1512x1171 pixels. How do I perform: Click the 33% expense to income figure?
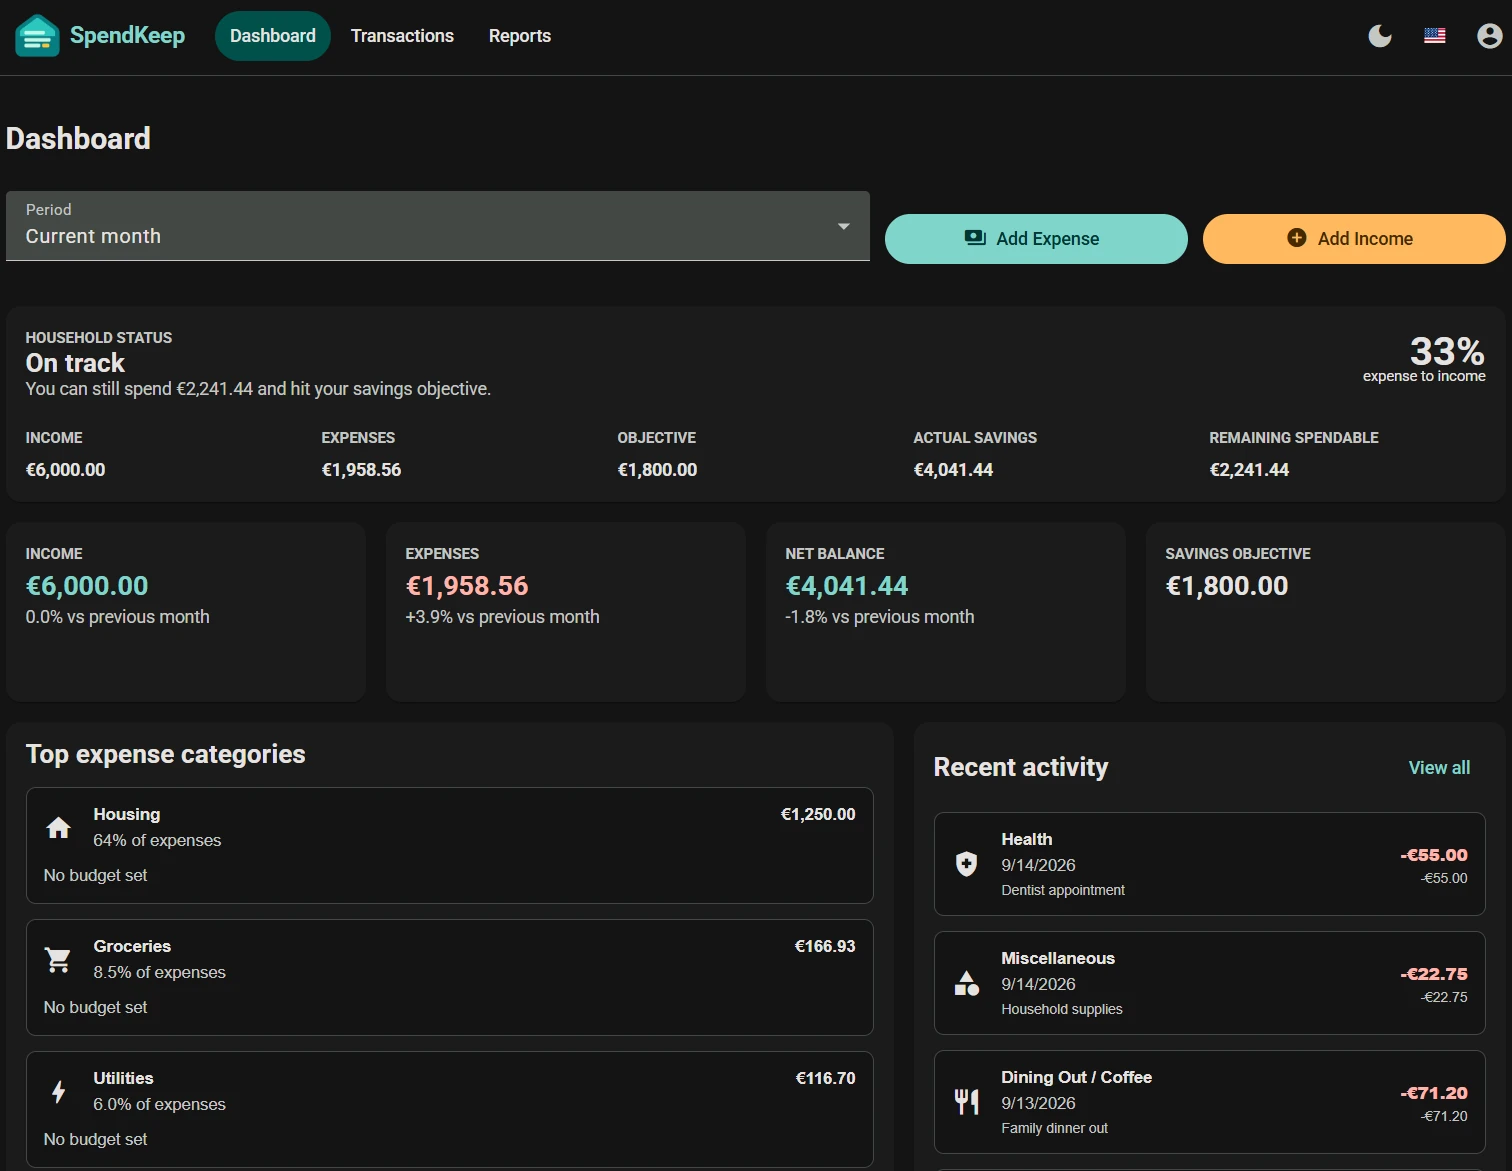coord(1447,351)
